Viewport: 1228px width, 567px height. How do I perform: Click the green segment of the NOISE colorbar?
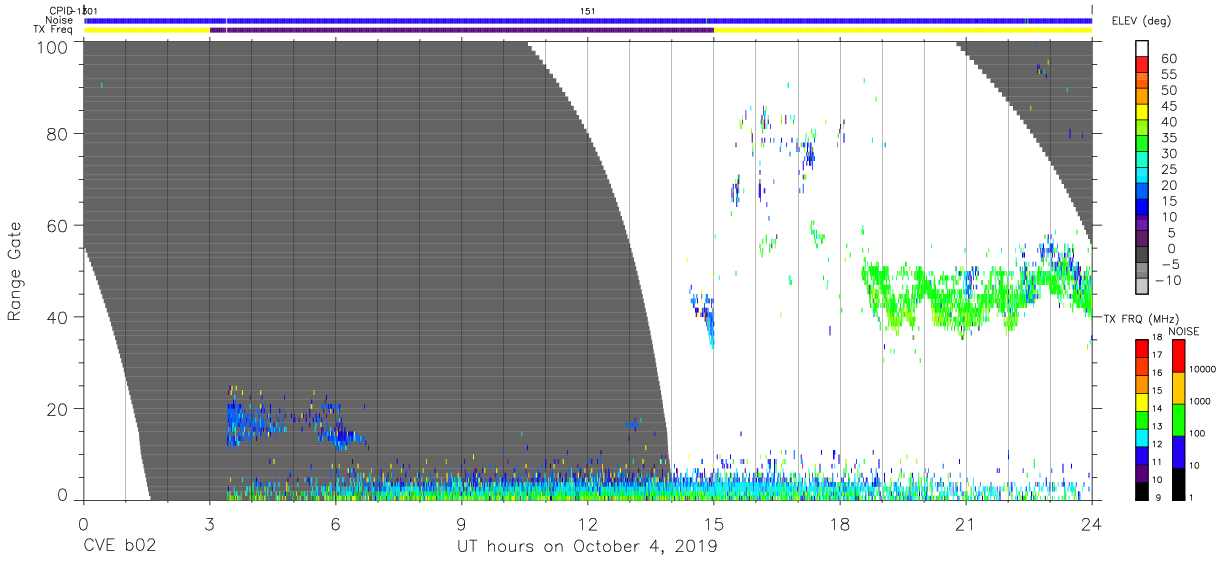(x=1179, y=419)
